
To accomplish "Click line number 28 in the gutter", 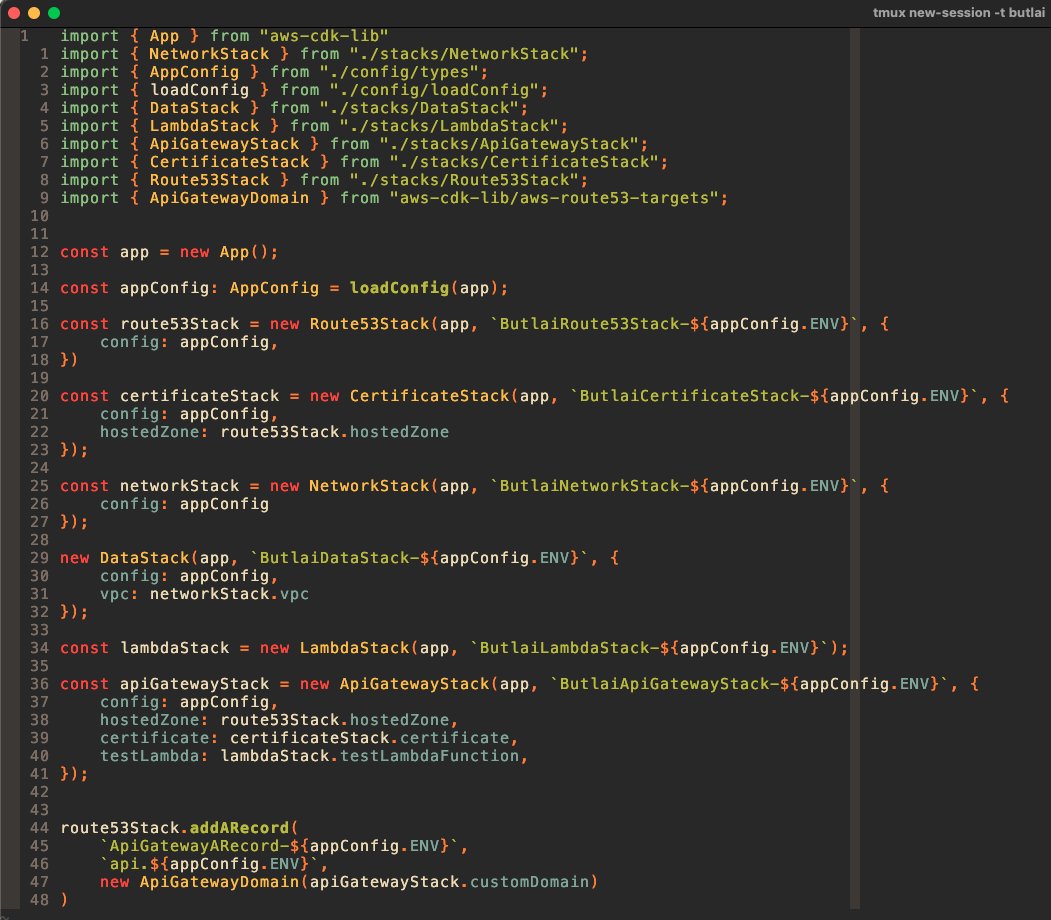I will (x=40, y=540).
